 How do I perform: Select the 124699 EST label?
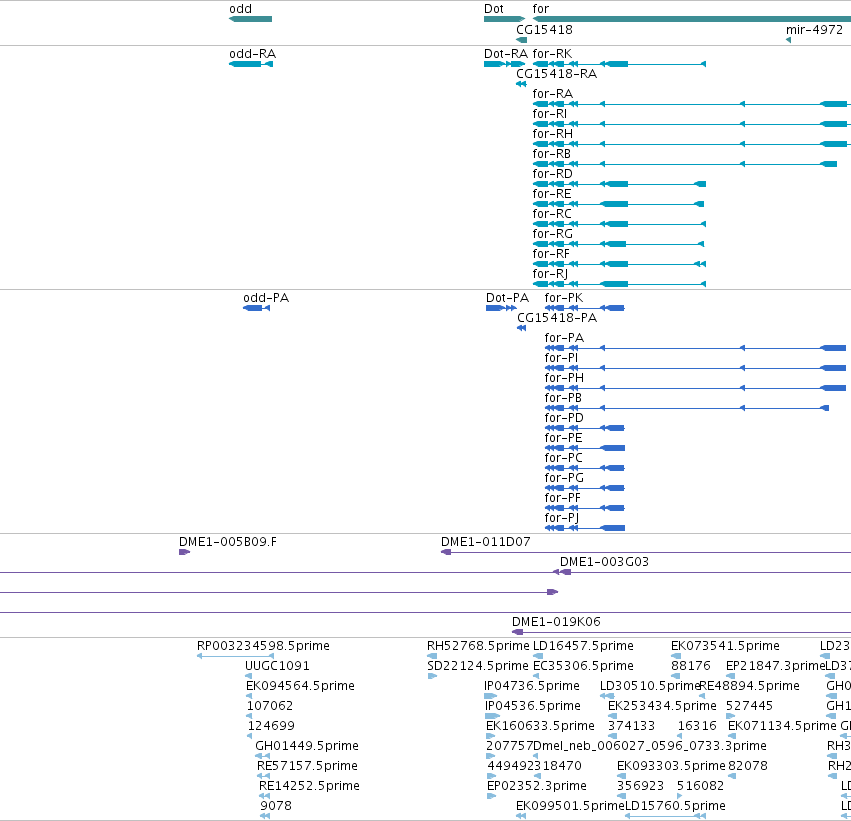pyautogui.click(x=271, y=726)
